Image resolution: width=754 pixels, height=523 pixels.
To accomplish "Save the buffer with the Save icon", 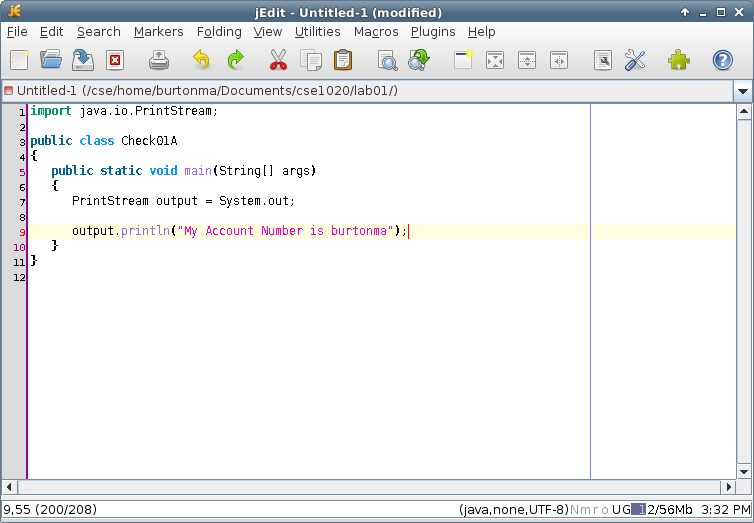I will pos(83,61).
